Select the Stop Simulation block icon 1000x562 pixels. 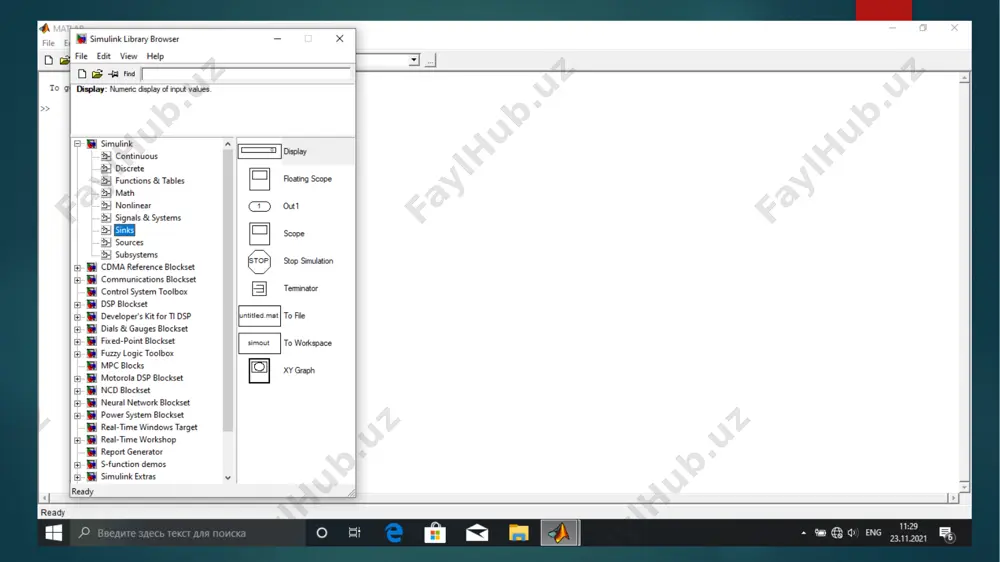click(x=259, y=261)
